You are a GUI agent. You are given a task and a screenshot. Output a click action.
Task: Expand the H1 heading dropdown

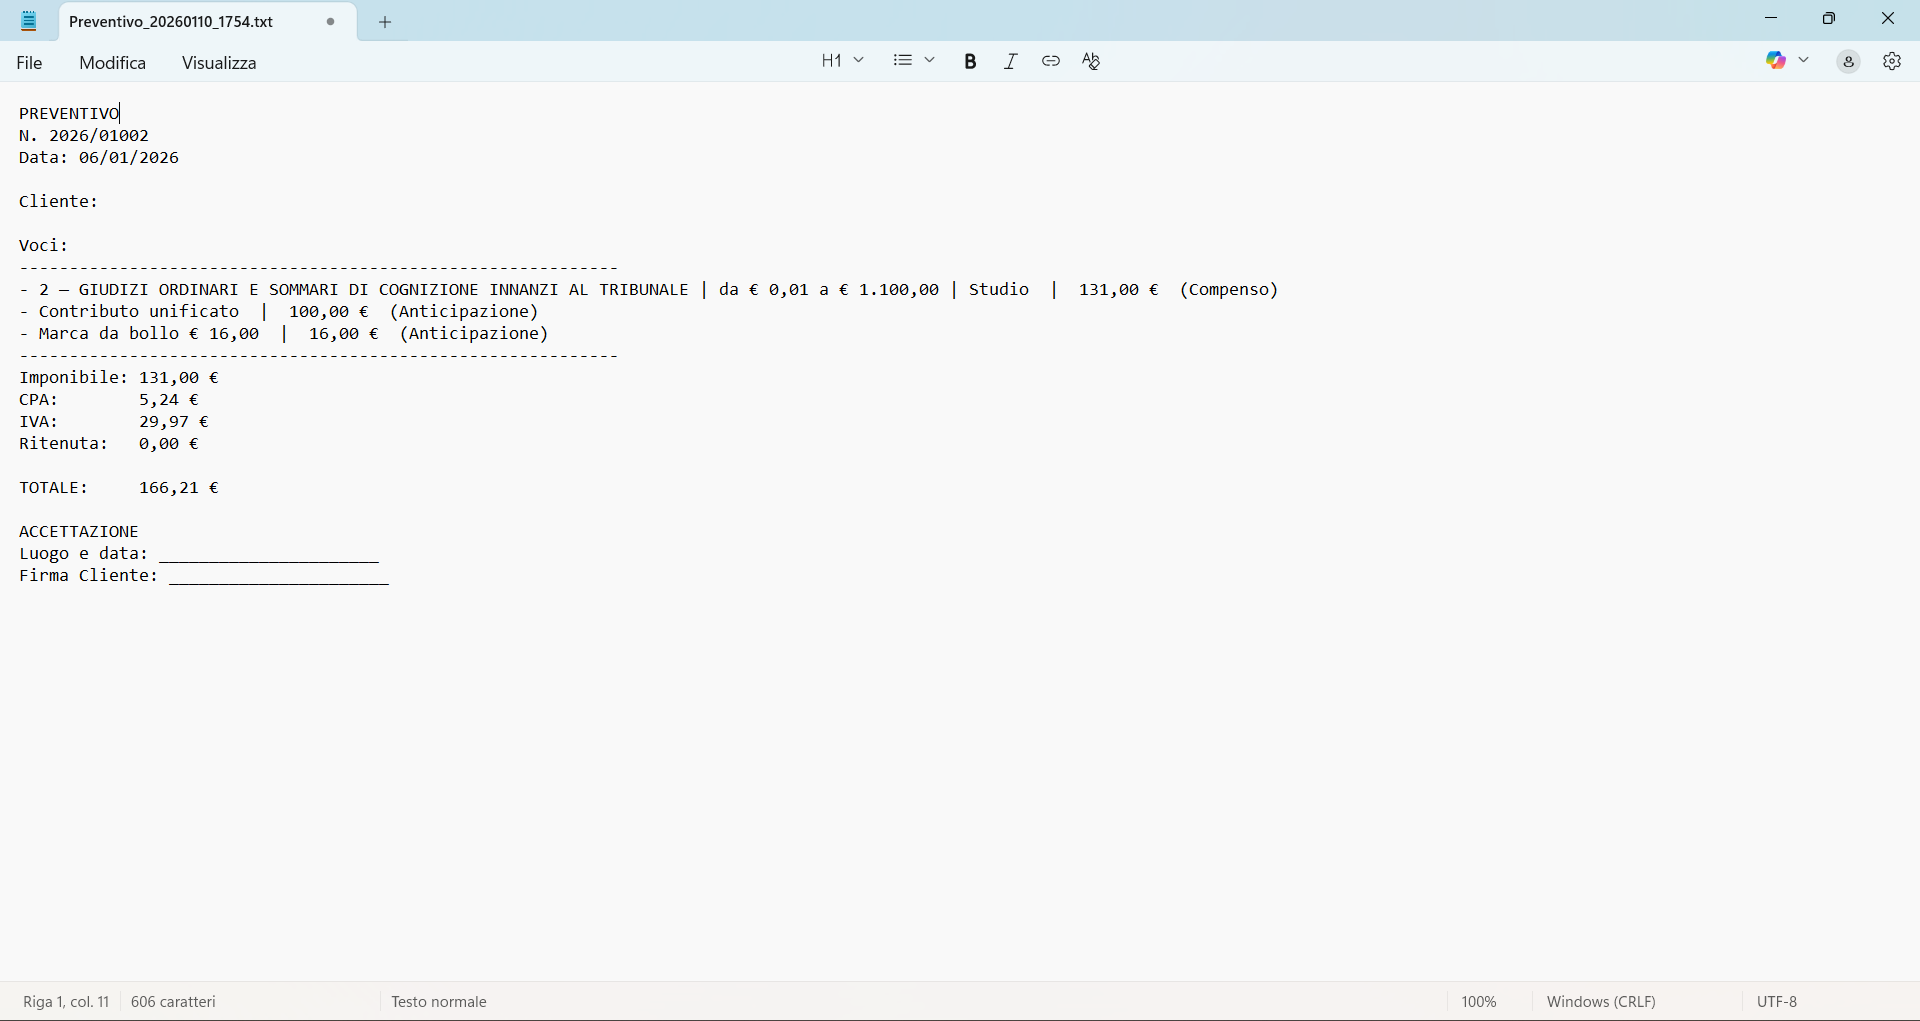842,61
